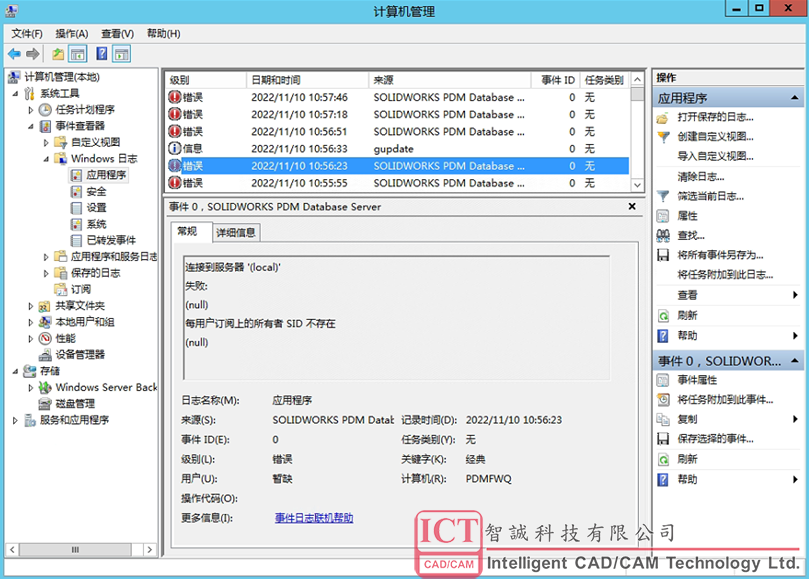The image size is (809, 579).
Task: Toggle the console tree pane toolbar icon
Action: coord(78,54)
